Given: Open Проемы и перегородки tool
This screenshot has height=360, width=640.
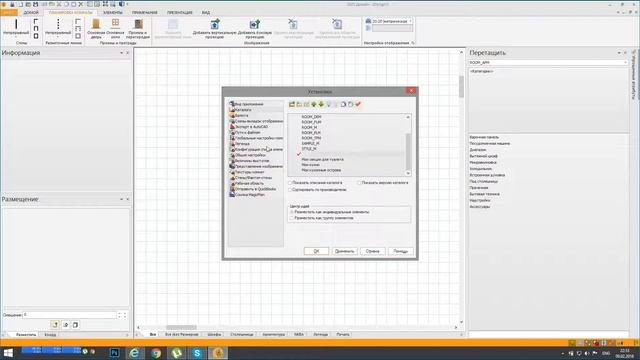Looking at the screenshot, I should [138, 29].
